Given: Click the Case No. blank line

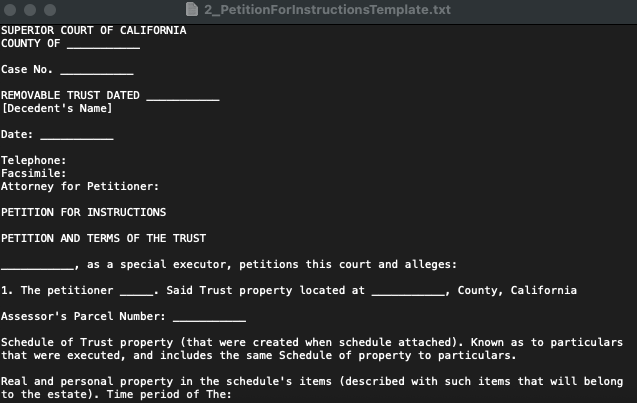Looking at the screenshot, I should pos(96,69).
